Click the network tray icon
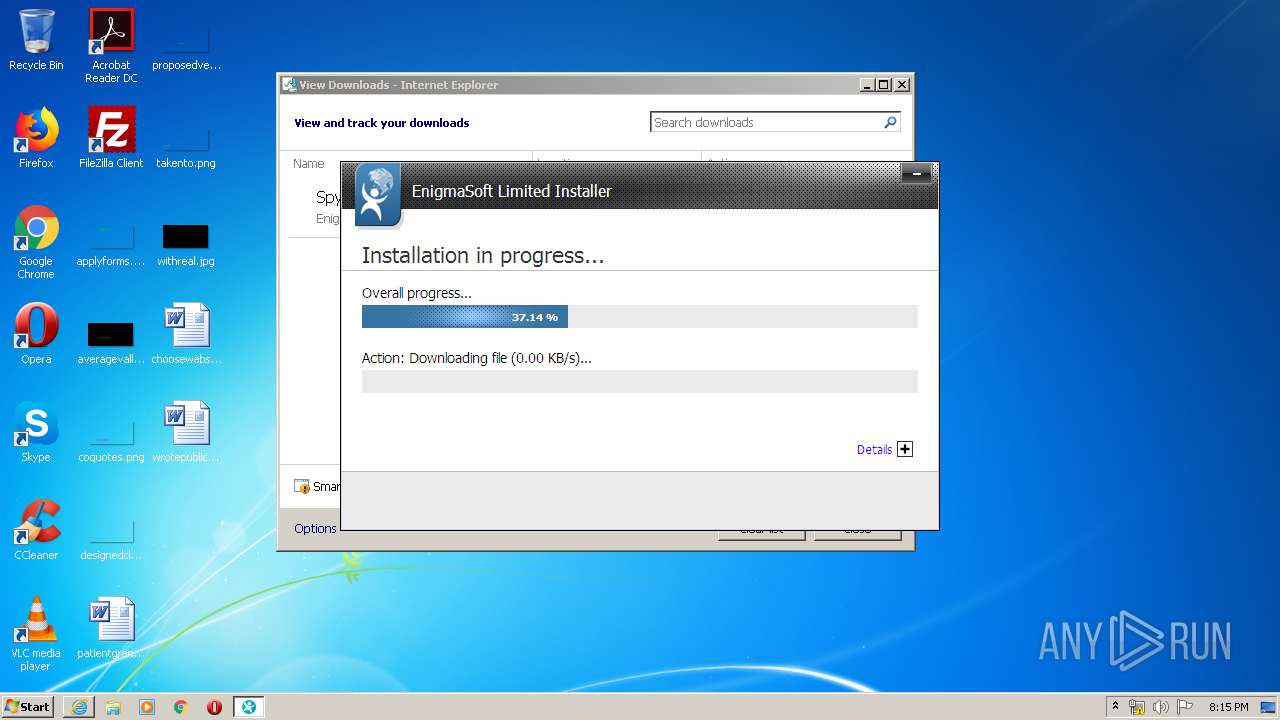Image resolution: width=1280 pixels, height=720 pixels. coord(1137,707)
